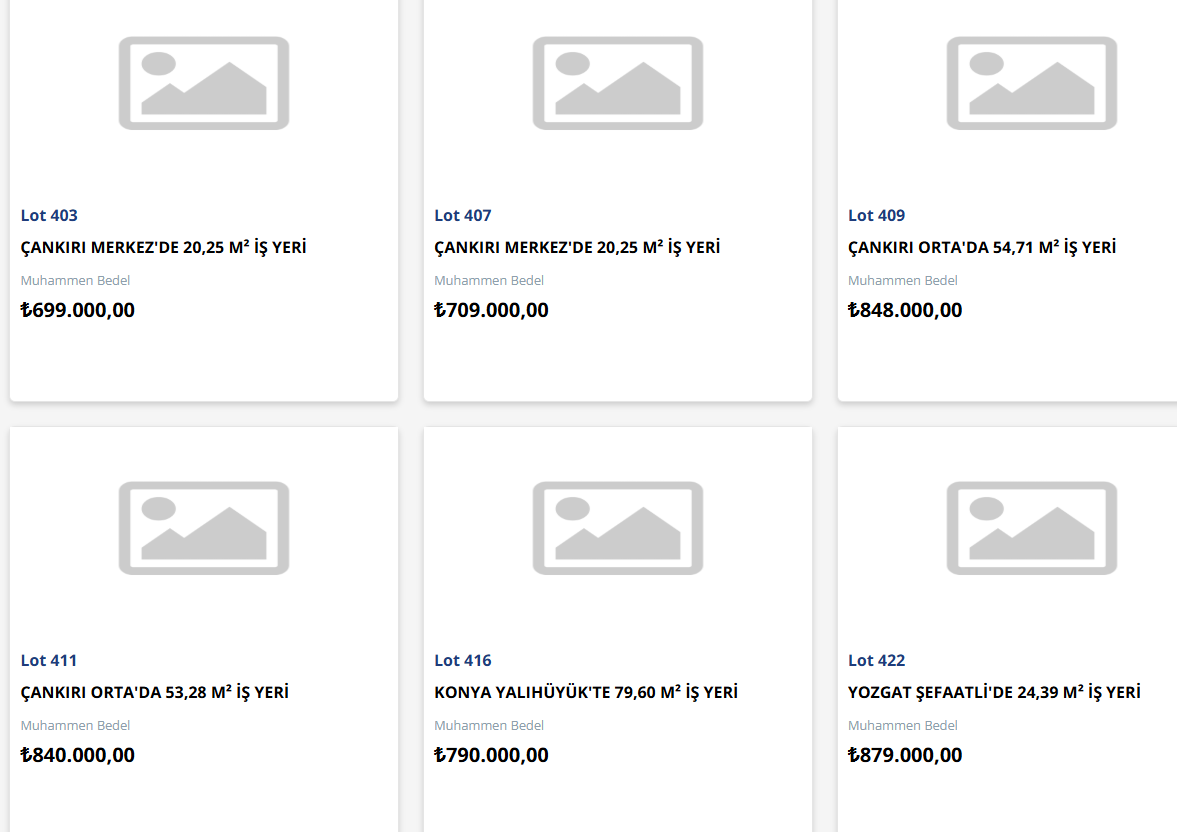Image resolution: width=1177 pixels, height=832 pixels.
Task: Click the Lot 422 label
Action: coord(876,661)
